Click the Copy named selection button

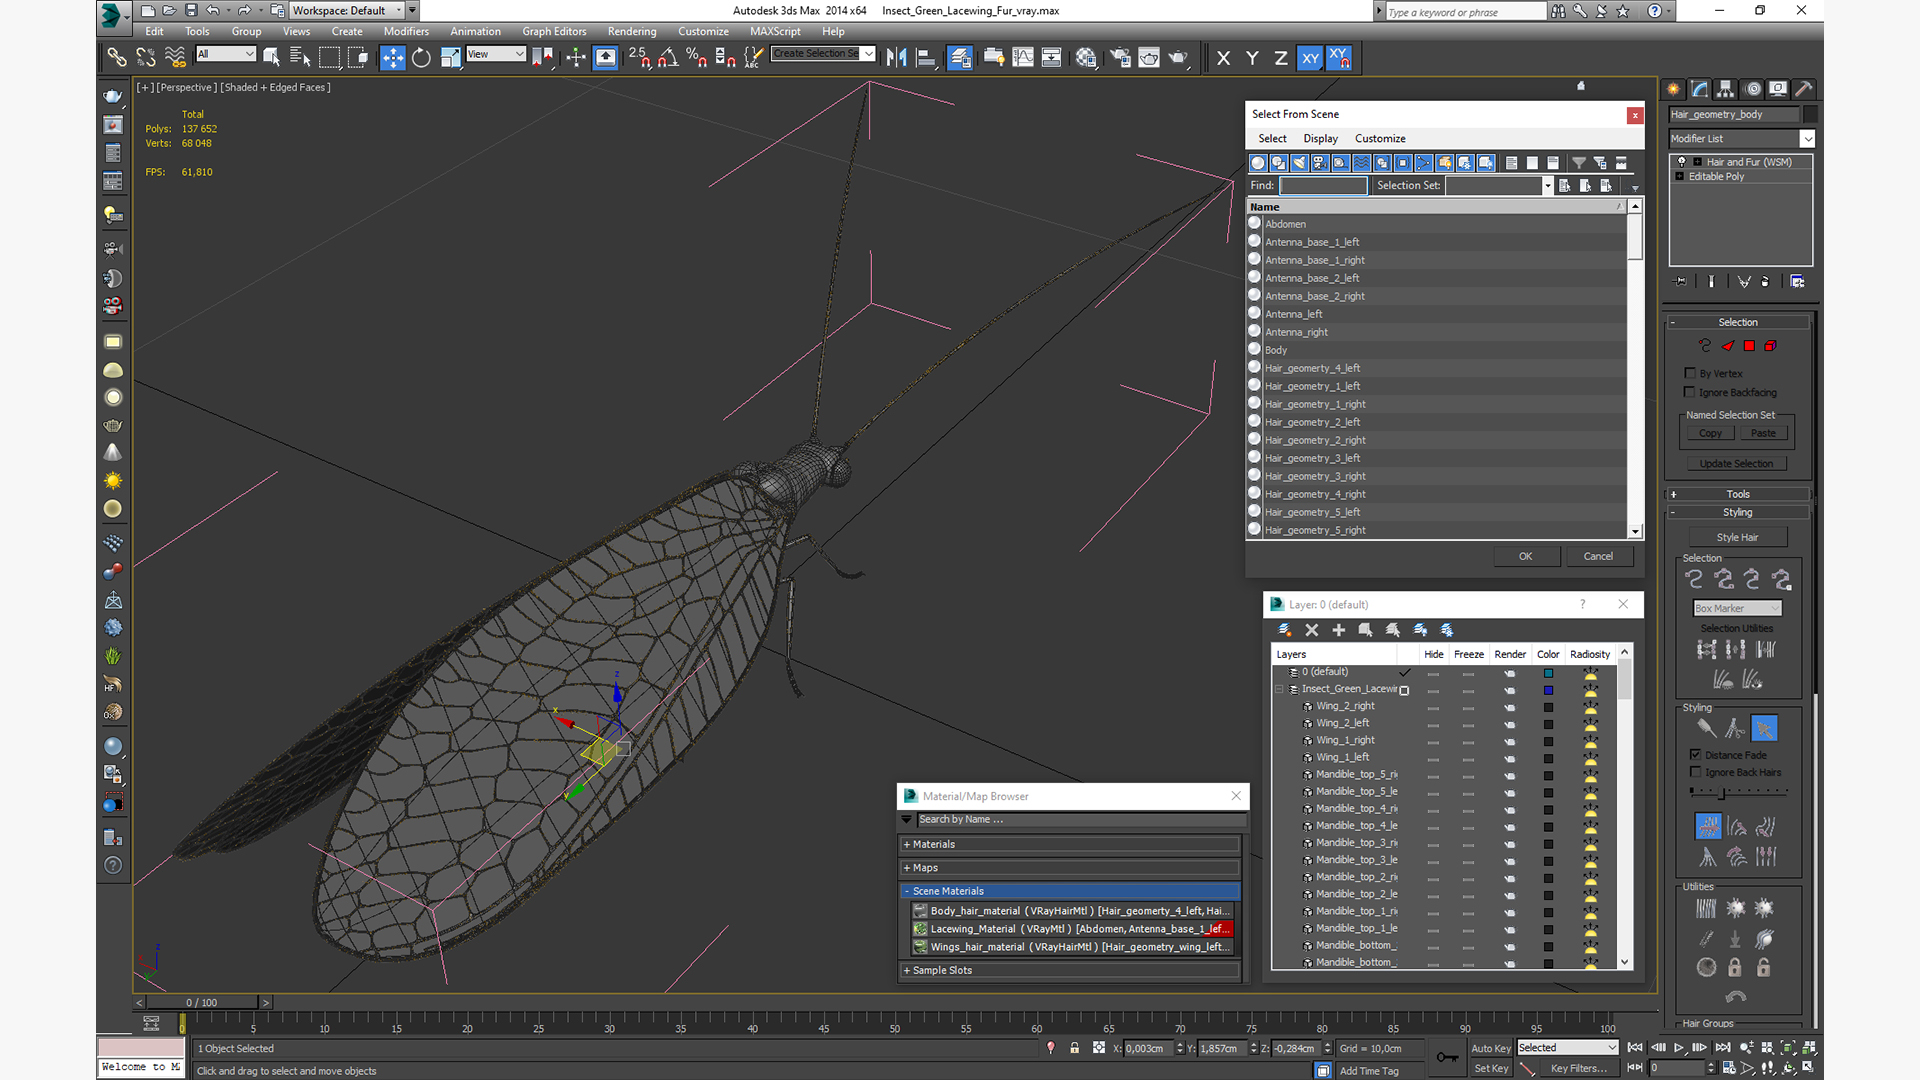[x=1710, y=433]
